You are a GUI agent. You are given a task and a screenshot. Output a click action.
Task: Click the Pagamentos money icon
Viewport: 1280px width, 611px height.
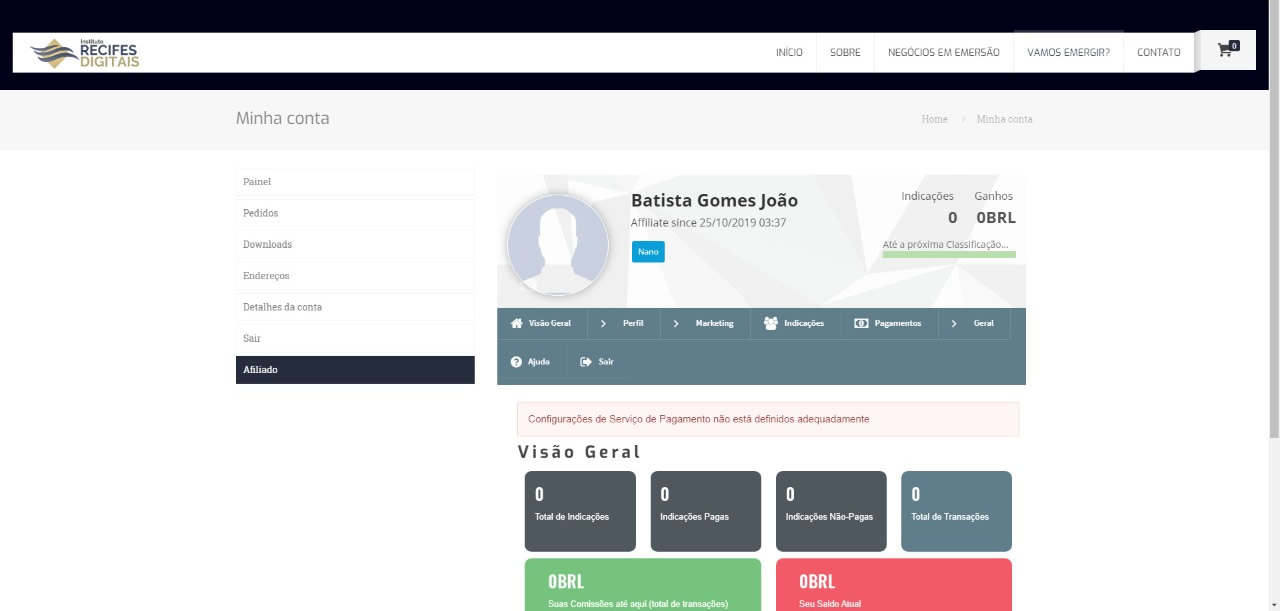point(861,324)
